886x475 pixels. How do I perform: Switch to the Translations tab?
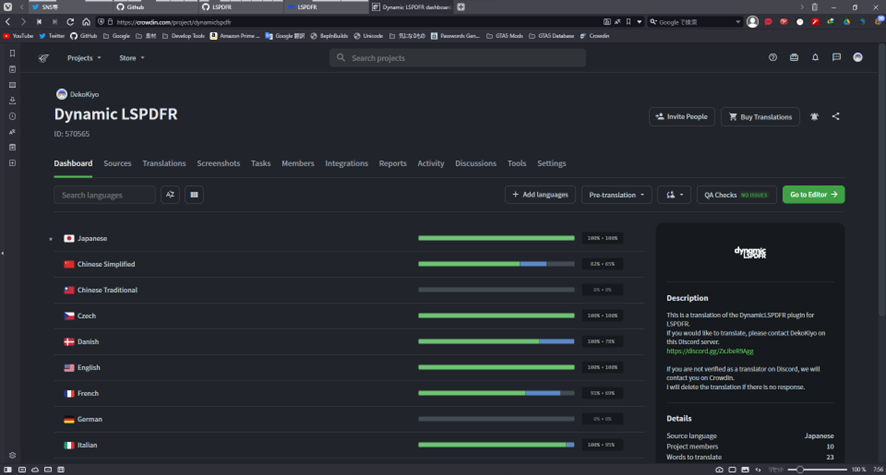(x=164, y=163)
